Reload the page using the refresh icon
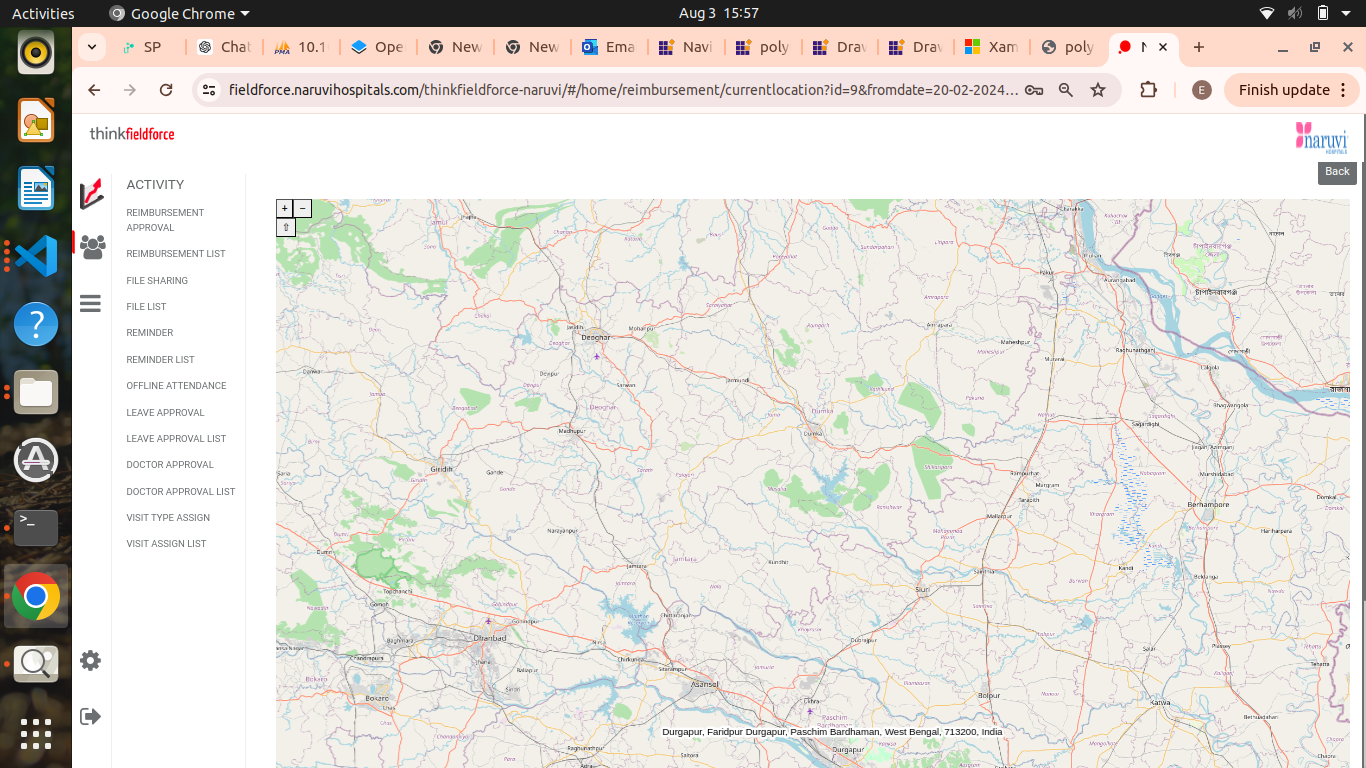The height and width of the screenshot is (768, 1366). [165, 89]
